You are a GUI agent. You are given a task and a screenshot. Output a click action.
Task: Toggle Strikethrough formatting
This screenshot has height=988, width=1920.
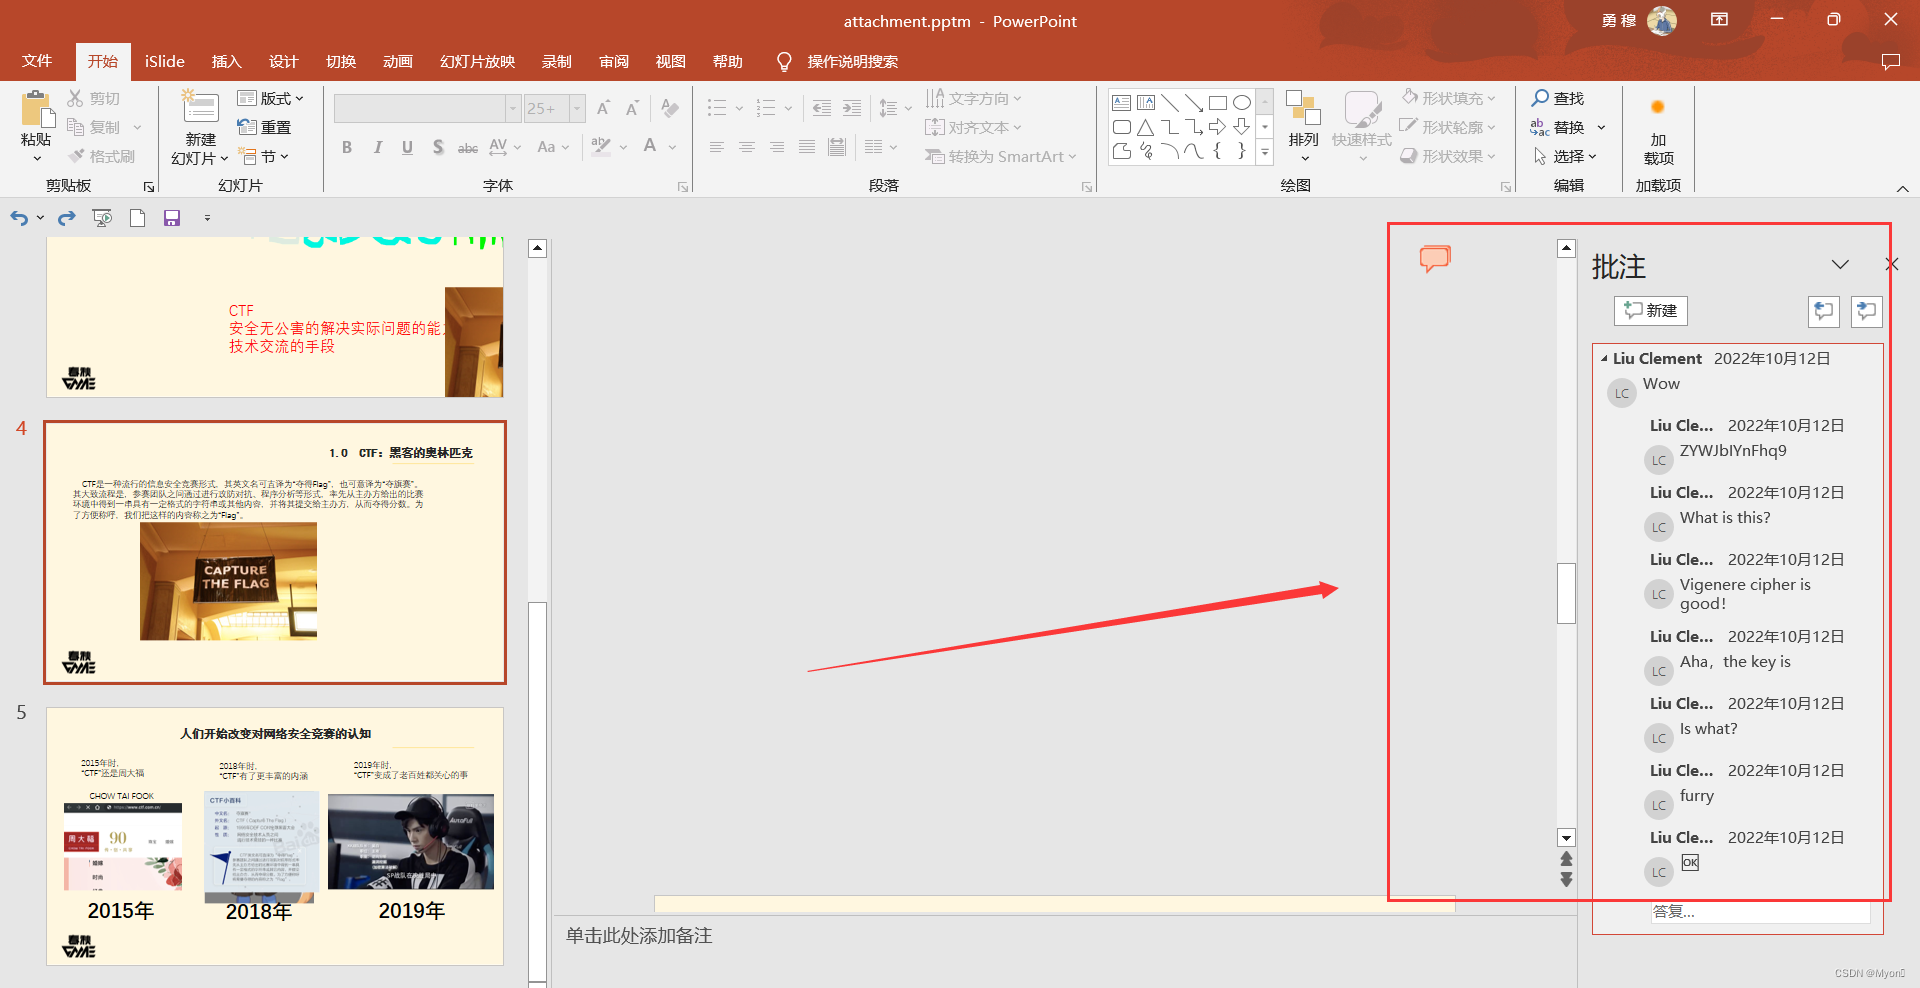468,147
